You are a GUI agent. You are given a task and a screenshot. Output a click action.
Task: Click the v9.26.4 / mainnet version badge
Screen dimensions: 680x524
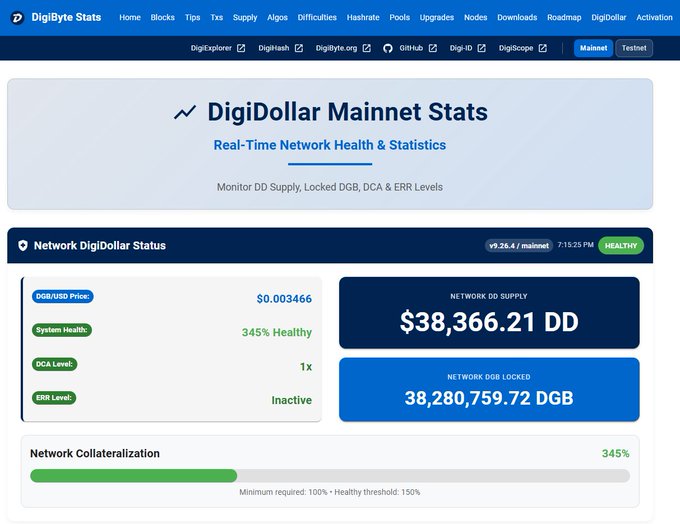[519, 246]
